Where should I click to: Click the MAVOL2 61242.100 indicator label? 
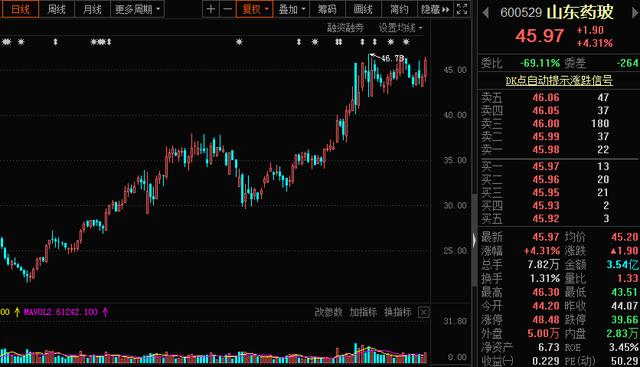tap(61, 312)
